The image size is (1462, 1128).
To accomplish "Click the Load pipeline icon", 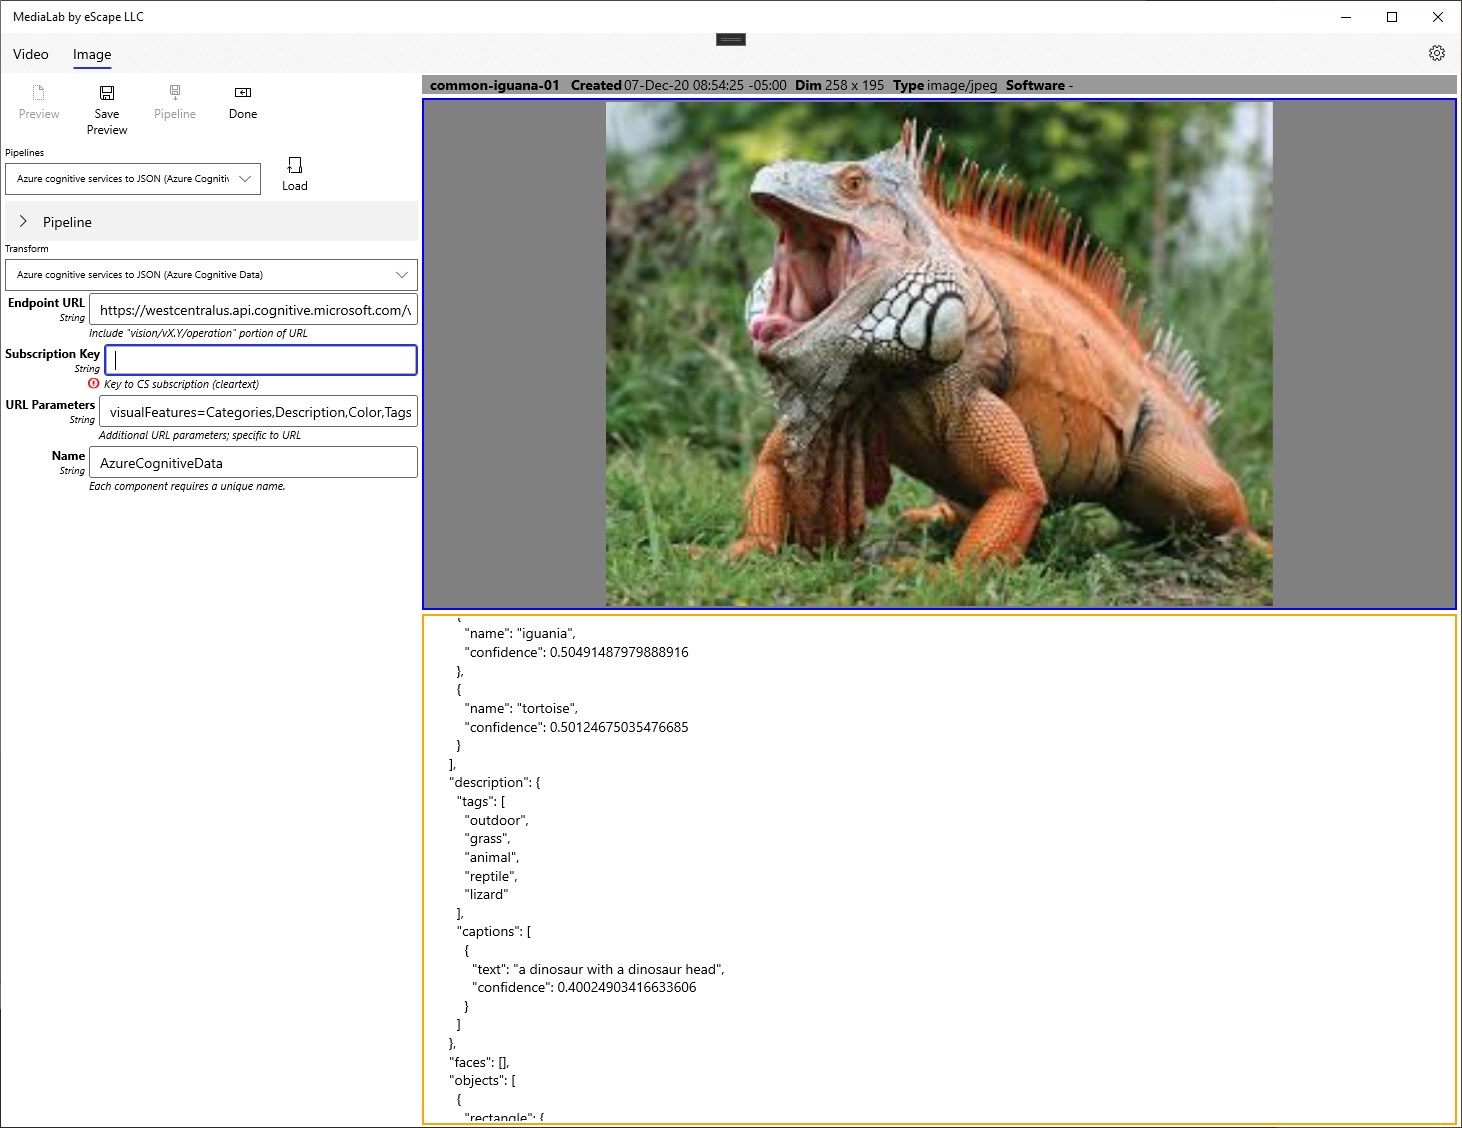I will pos(295,165).
